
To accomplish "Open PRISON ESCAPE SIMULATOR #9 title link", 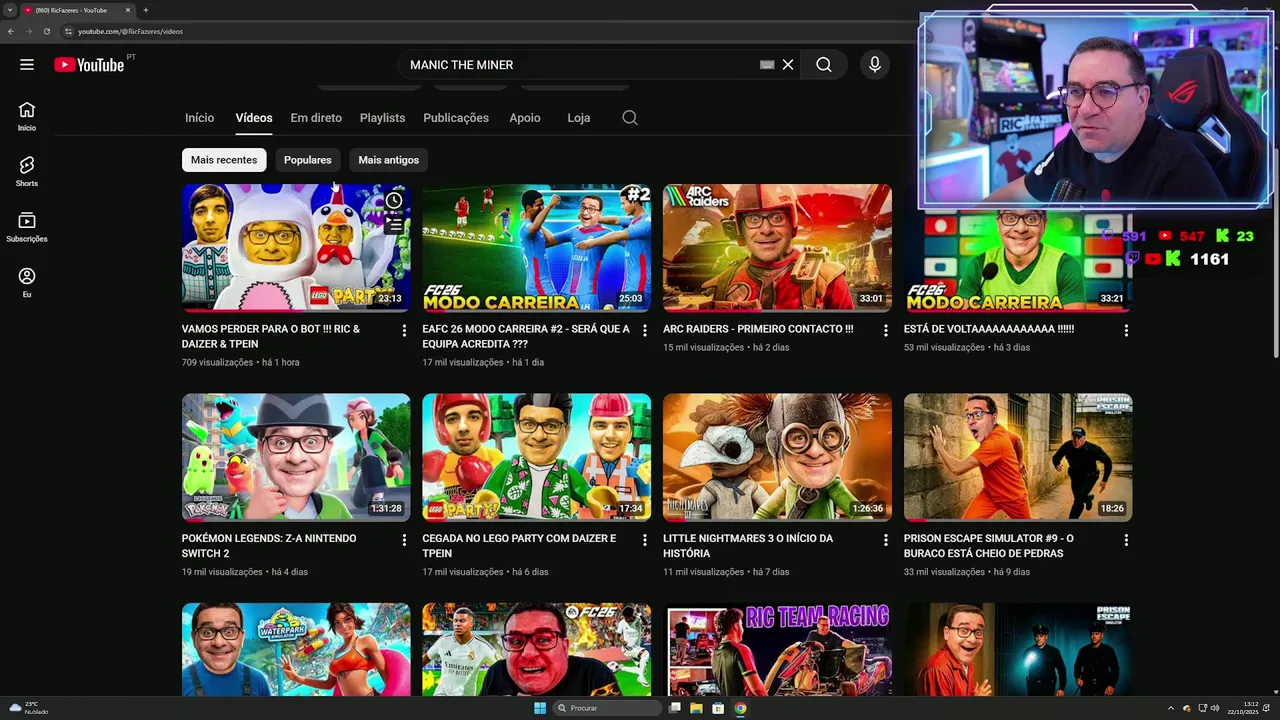I will point(989,546).
